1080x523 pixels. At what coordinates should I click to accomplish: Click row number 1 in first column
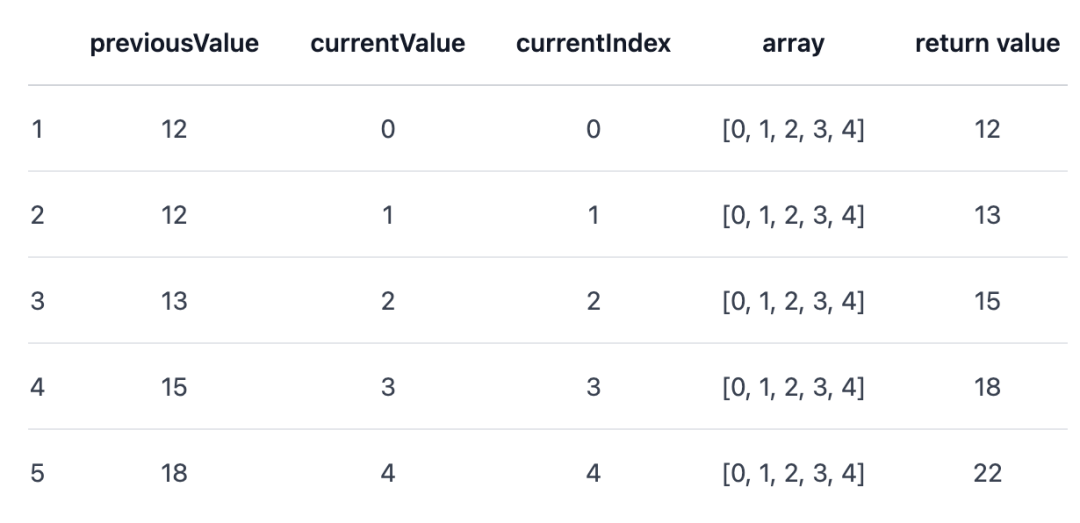click(36, 129)
